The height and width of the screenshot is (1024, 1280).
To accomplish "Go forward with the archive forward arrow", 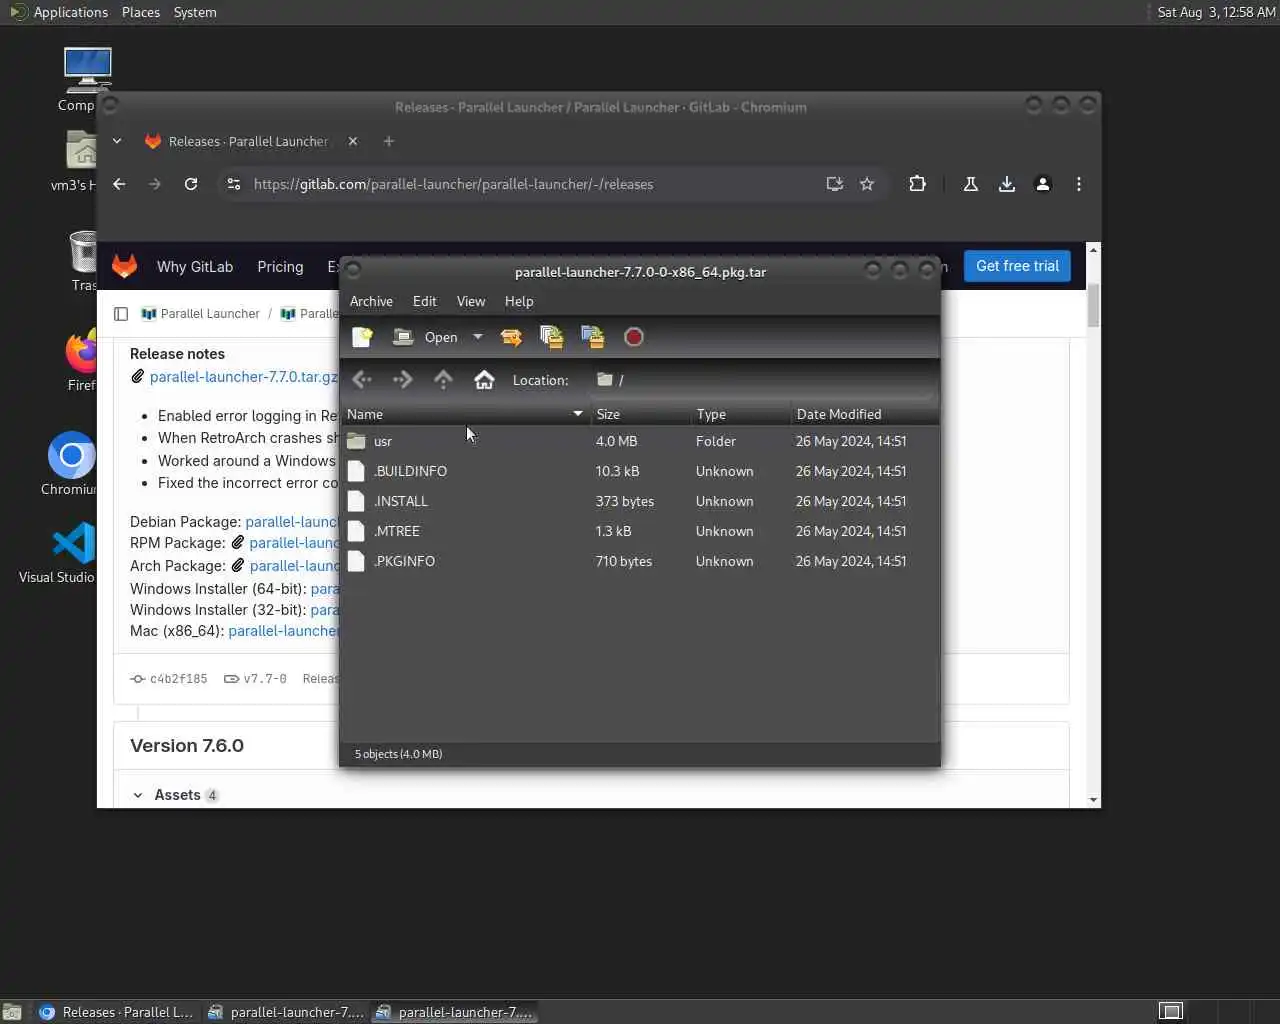I will pos(402,380).
